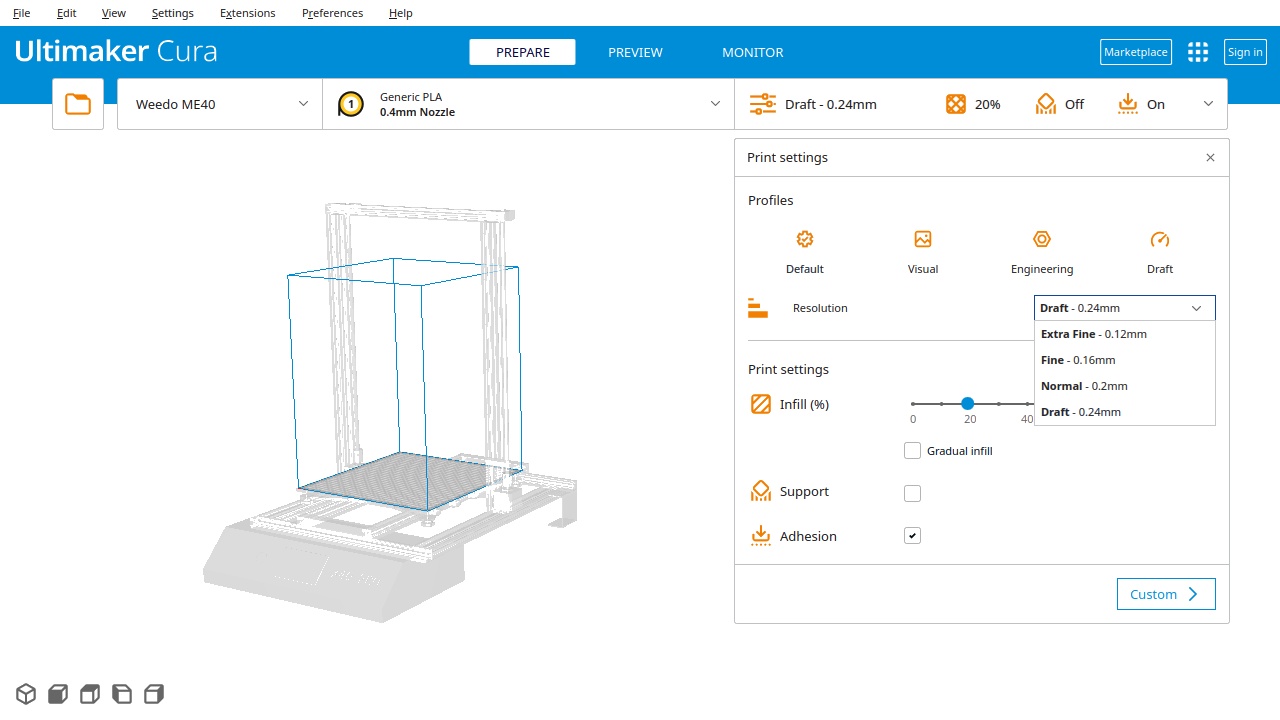Choose Fine - 0.16mm resolution
This screenshot has height=720, width=1280.
[x=1125, y=360]
